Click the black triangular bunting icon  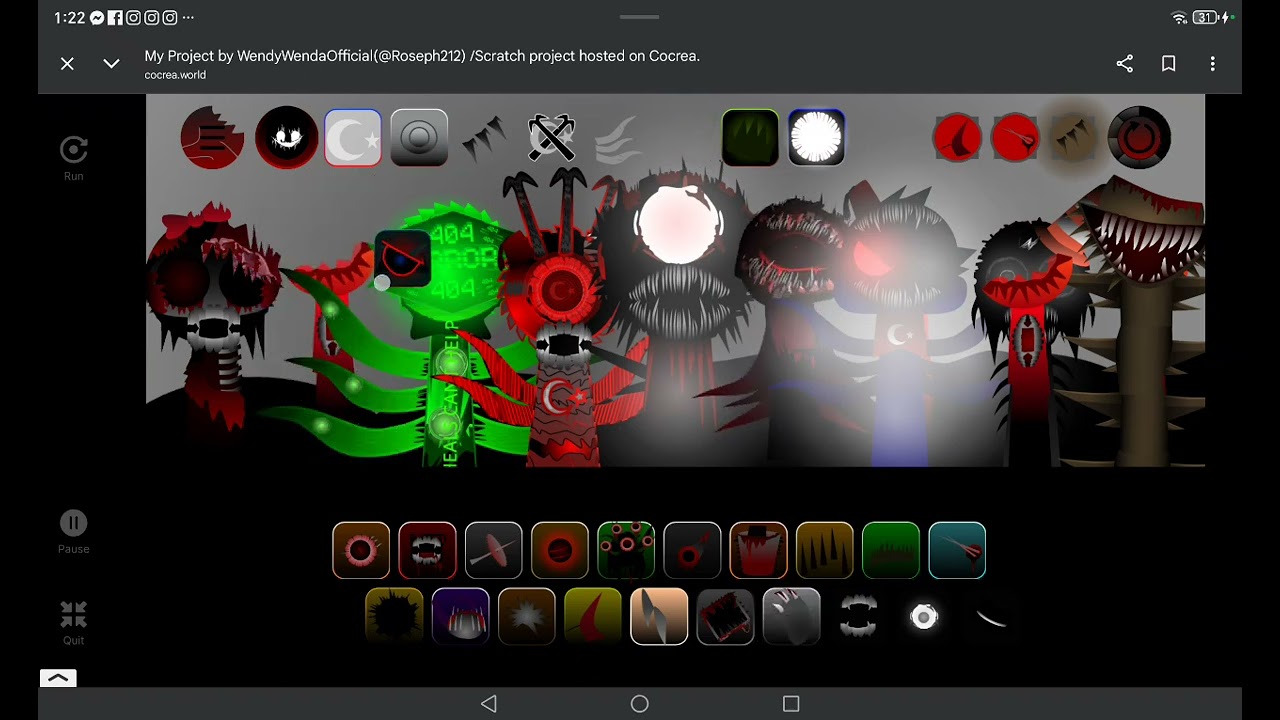(x=484, y=139)
